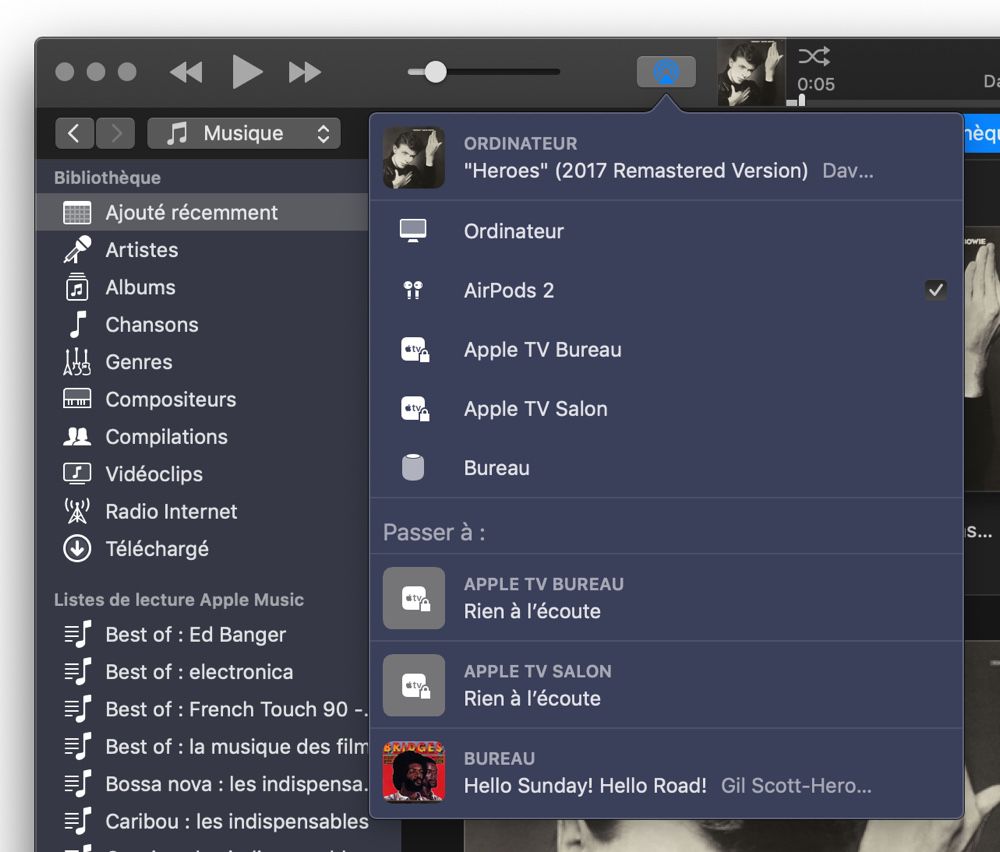1000x852 pixels.
Task: Select Bureau HomePod output
Action: (x=666, y=468)
